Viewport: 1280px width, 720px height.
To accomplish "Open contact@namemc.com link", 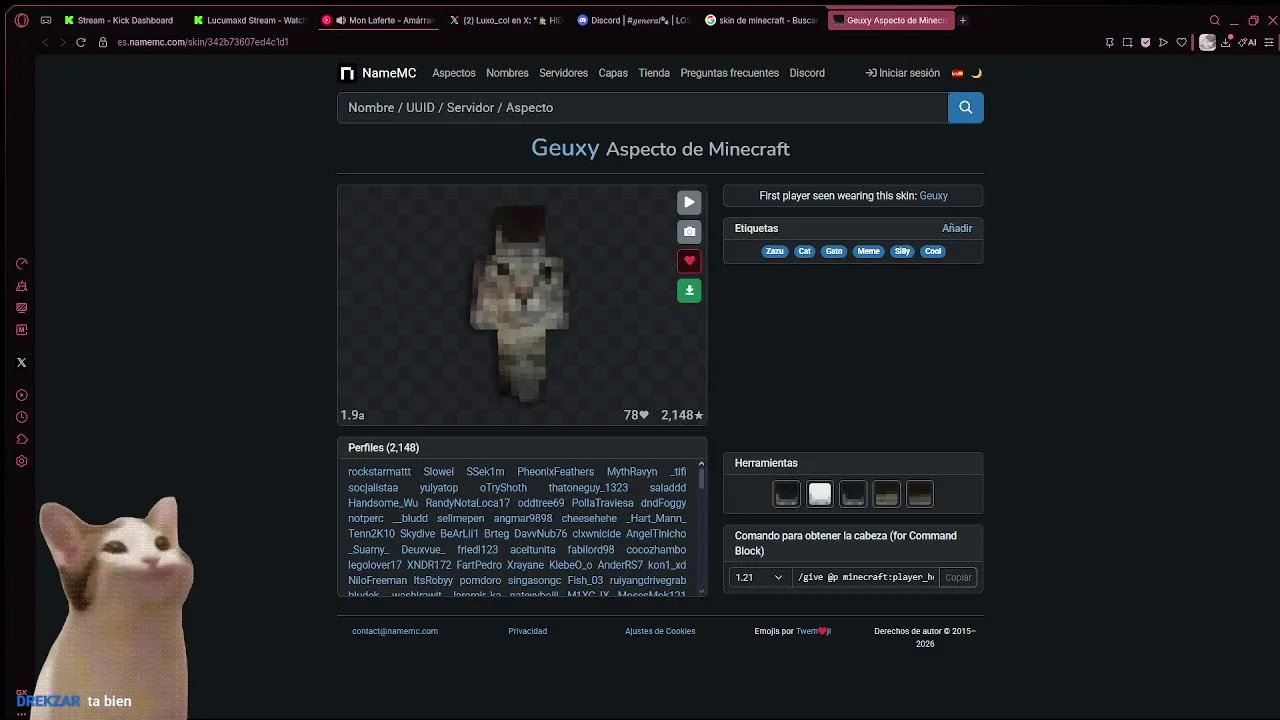I will pyautogui.click(x=395, y=631).
